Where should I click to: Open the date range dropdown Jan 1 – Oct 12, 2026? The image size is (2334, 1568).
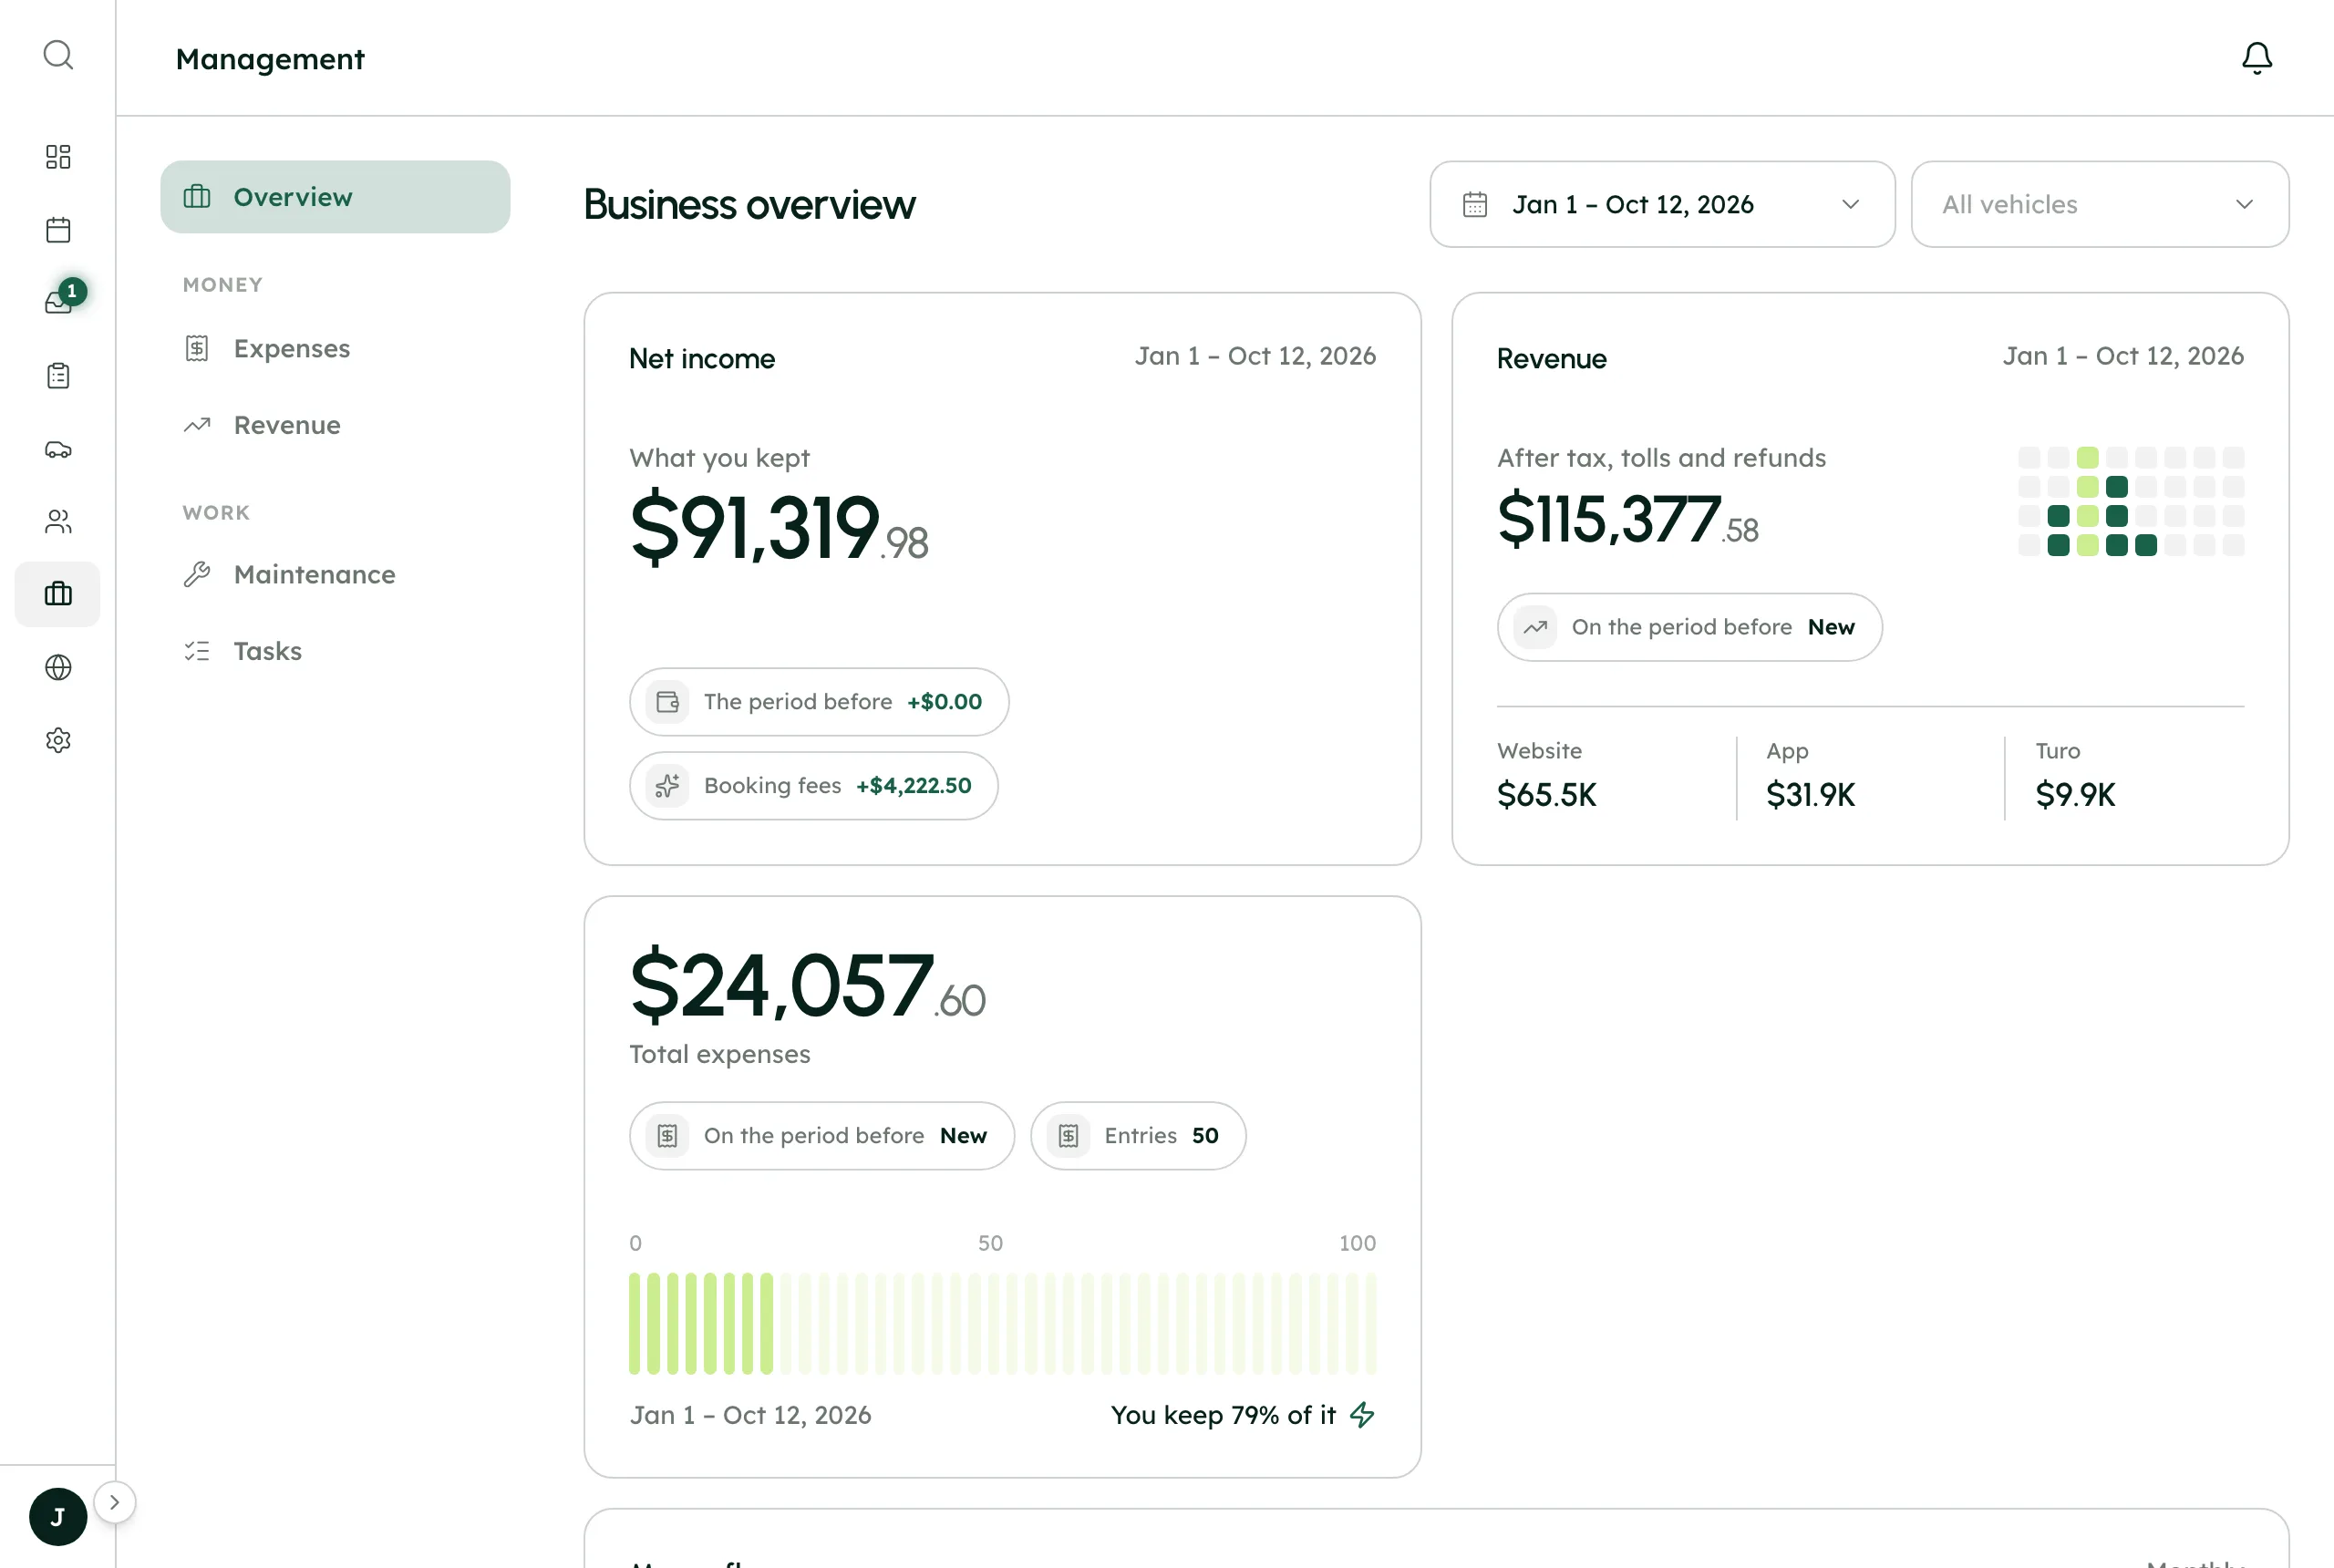(x=1662, y=204)
